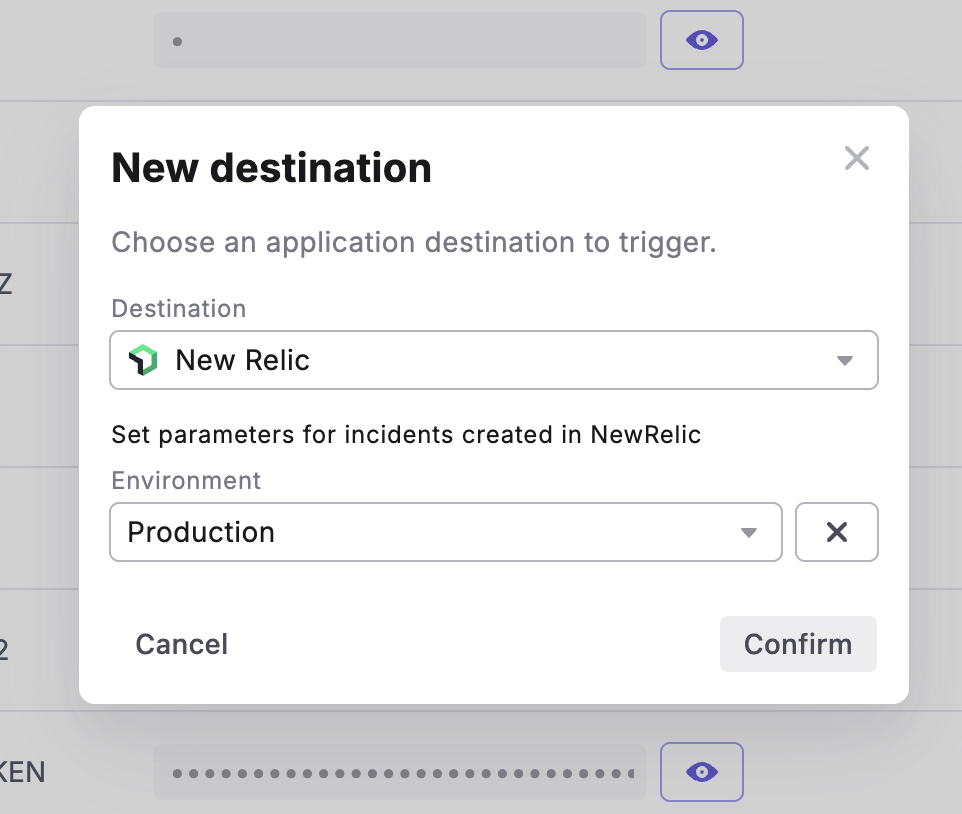The height and width of the screenshot is (814, 962).
Task: Reveal the top masked secret value
Action: [x=701, y=40]
